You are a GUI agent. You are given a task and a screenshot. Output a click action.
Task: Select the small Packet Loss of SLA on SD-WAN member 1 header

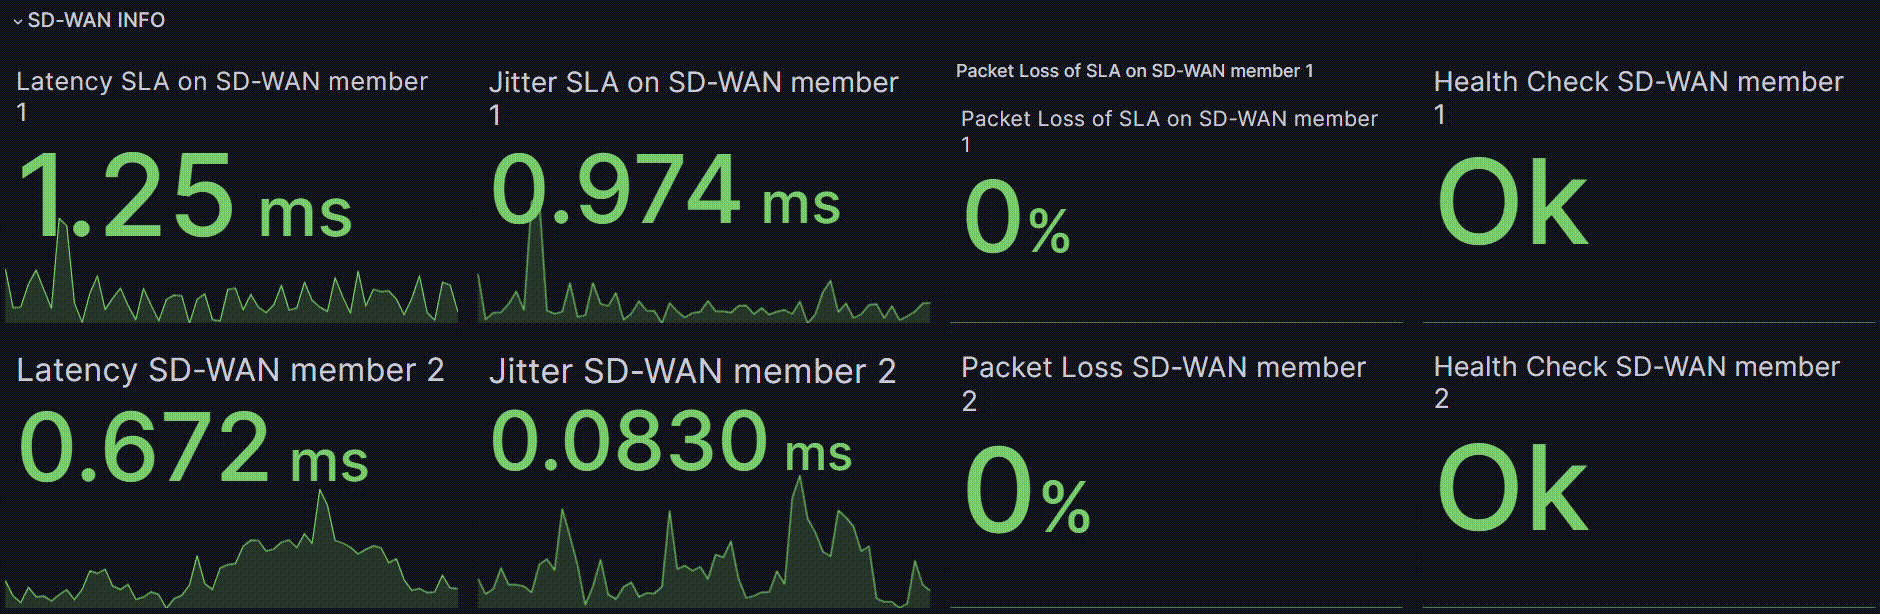click(1134, 71)
